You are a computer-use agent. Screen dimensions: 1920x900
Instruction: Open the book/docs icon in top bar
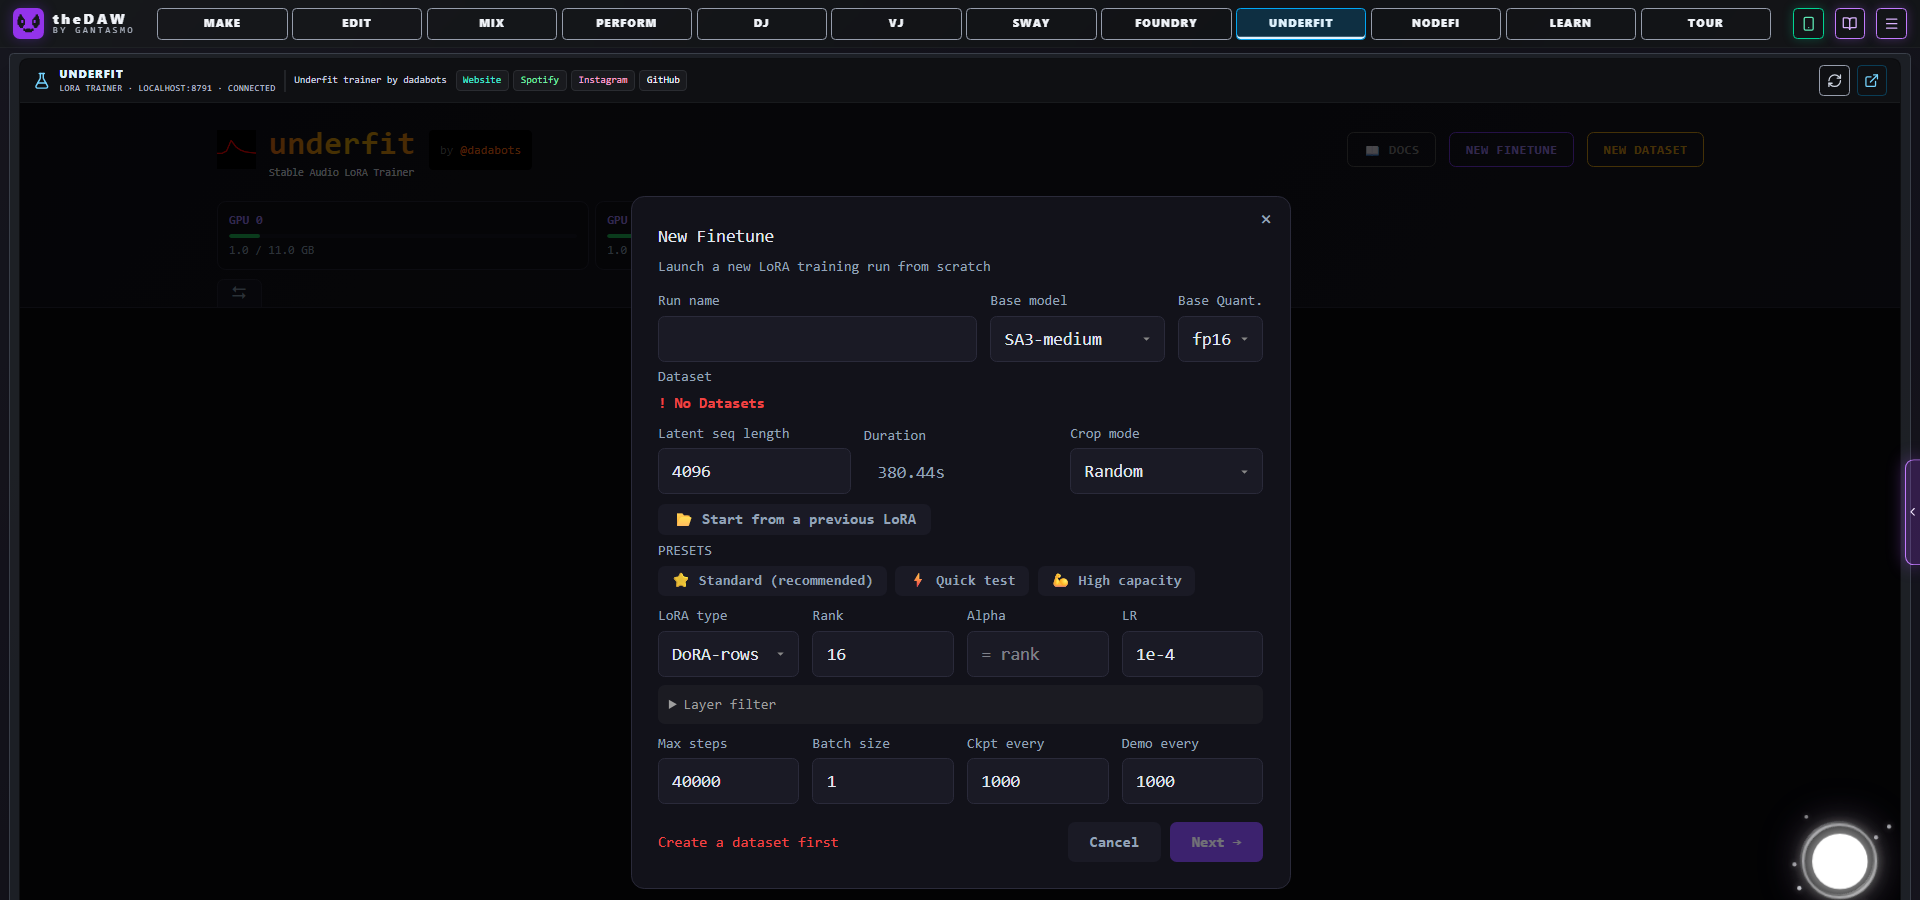(x=1850, y=23)
